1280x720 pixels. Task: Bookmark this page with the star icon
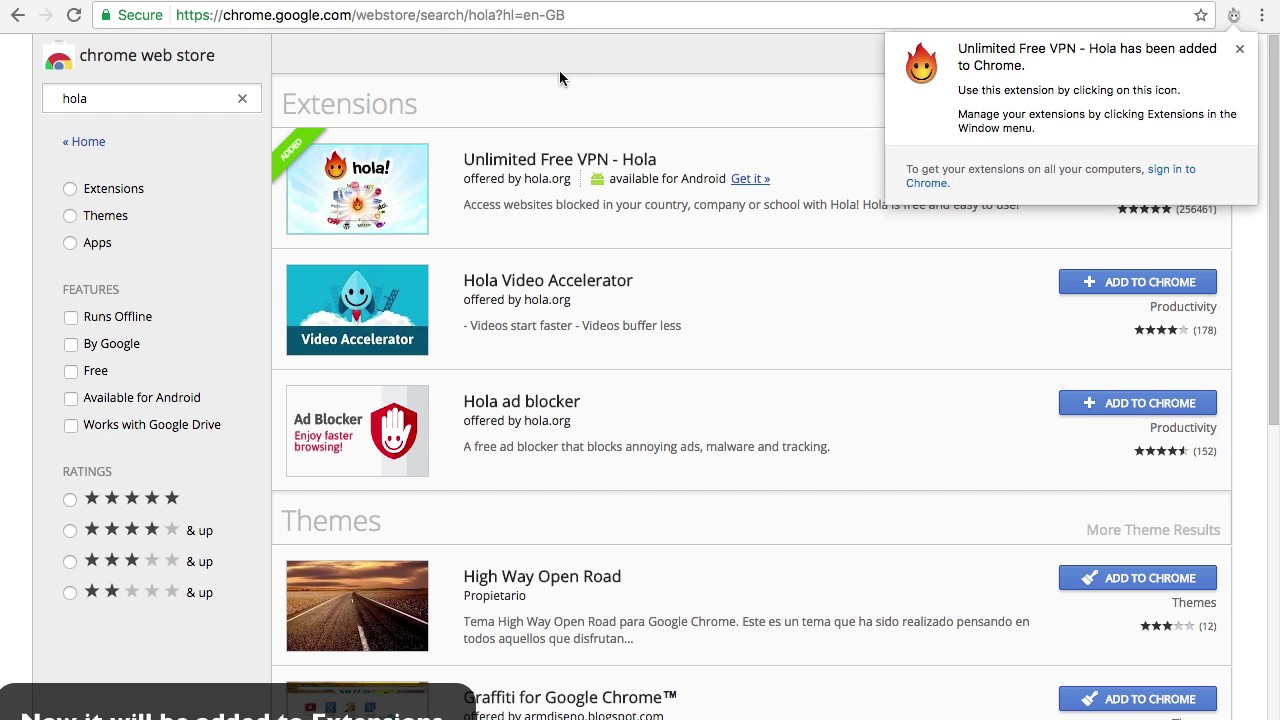[x=1201, y=15]
